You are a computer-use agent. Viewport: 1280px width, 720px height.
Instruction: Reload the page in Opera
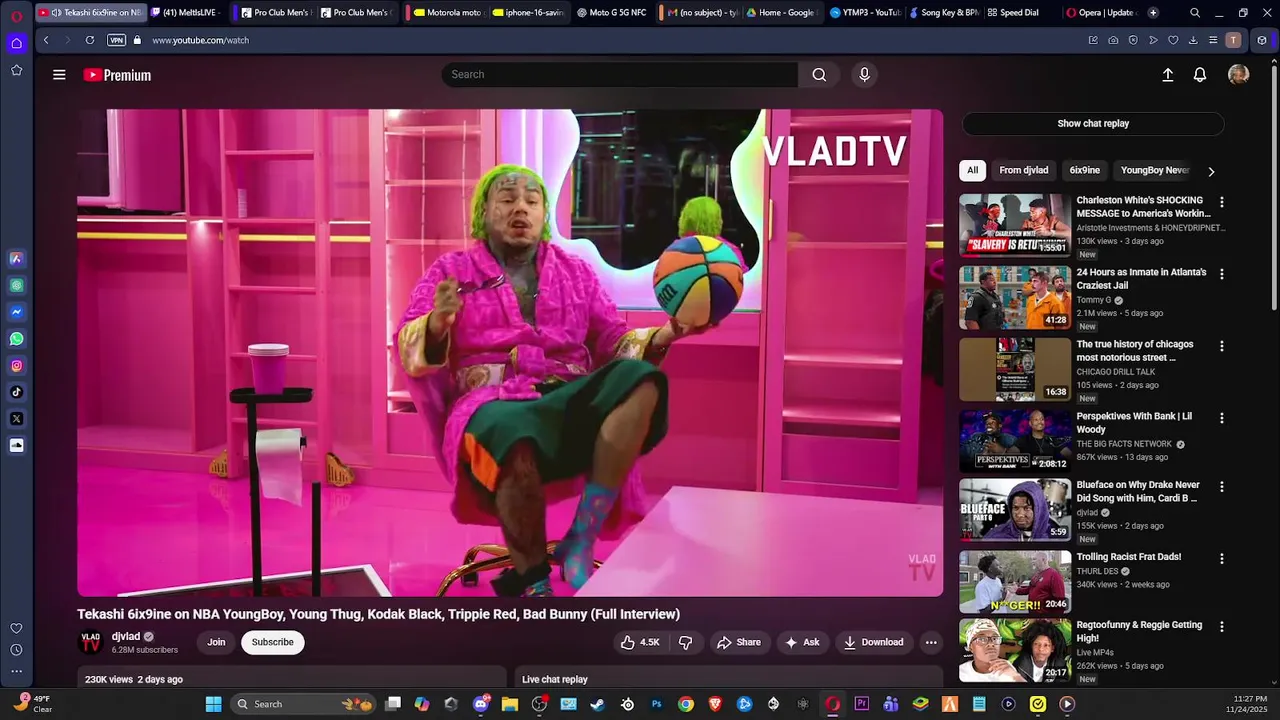pyautogui.click(x=90, y=40)
